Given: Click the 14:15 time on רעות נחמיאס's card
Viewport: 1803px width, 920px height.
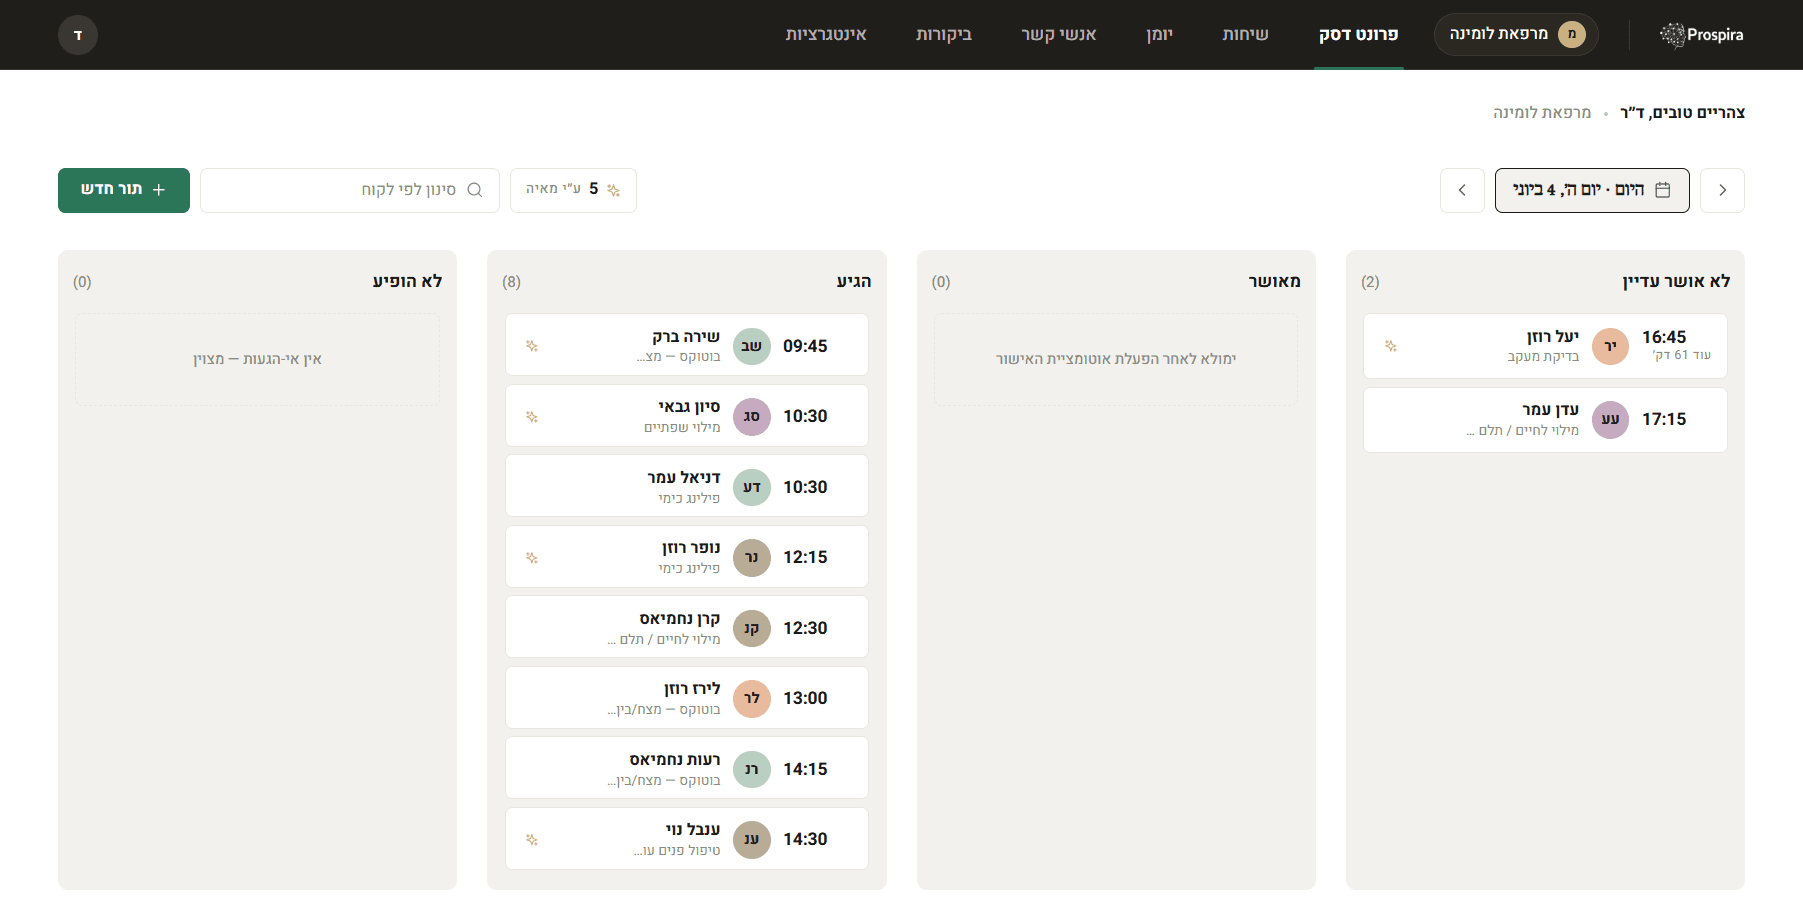Looking at the screenshot, I should point(805,769).
